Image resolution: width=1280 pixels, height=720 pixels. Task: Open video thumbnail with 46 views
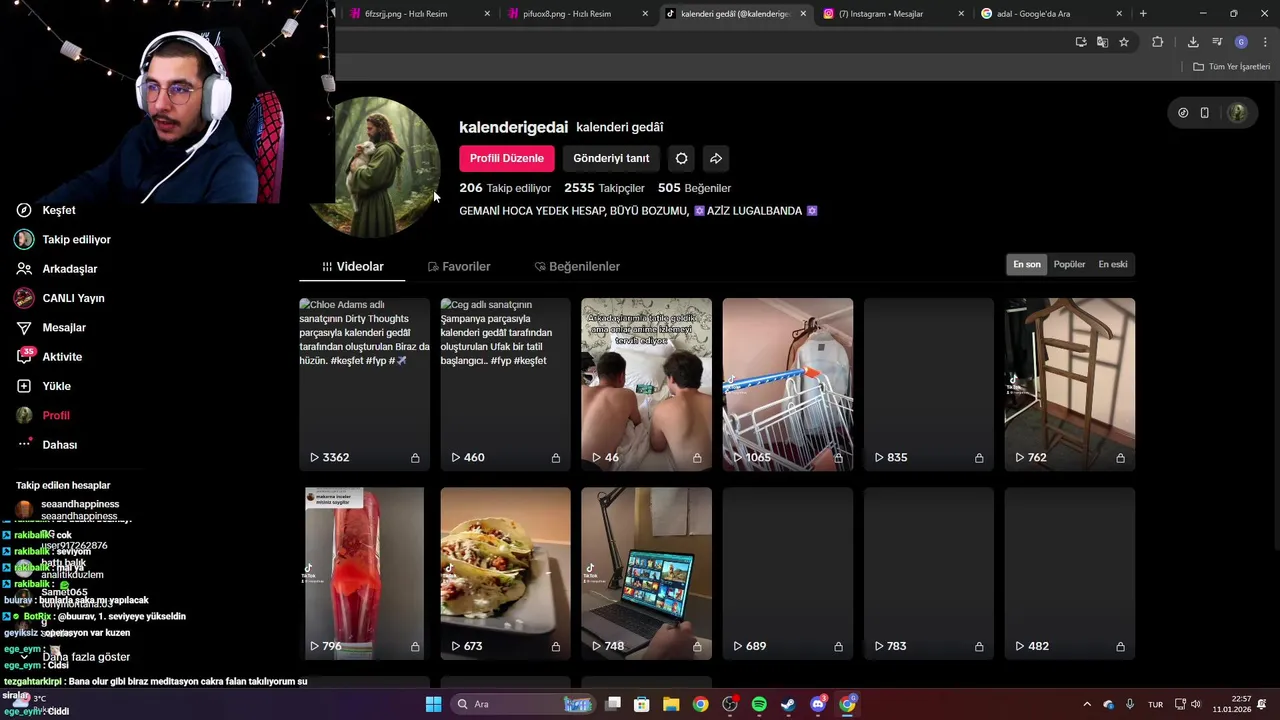(647, 384)
